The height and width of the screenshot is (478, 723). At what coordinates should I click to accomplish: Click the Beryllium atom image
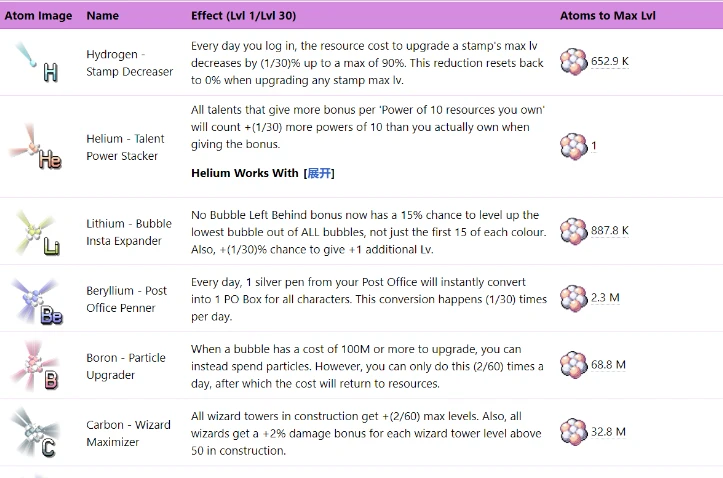[37, 300]
